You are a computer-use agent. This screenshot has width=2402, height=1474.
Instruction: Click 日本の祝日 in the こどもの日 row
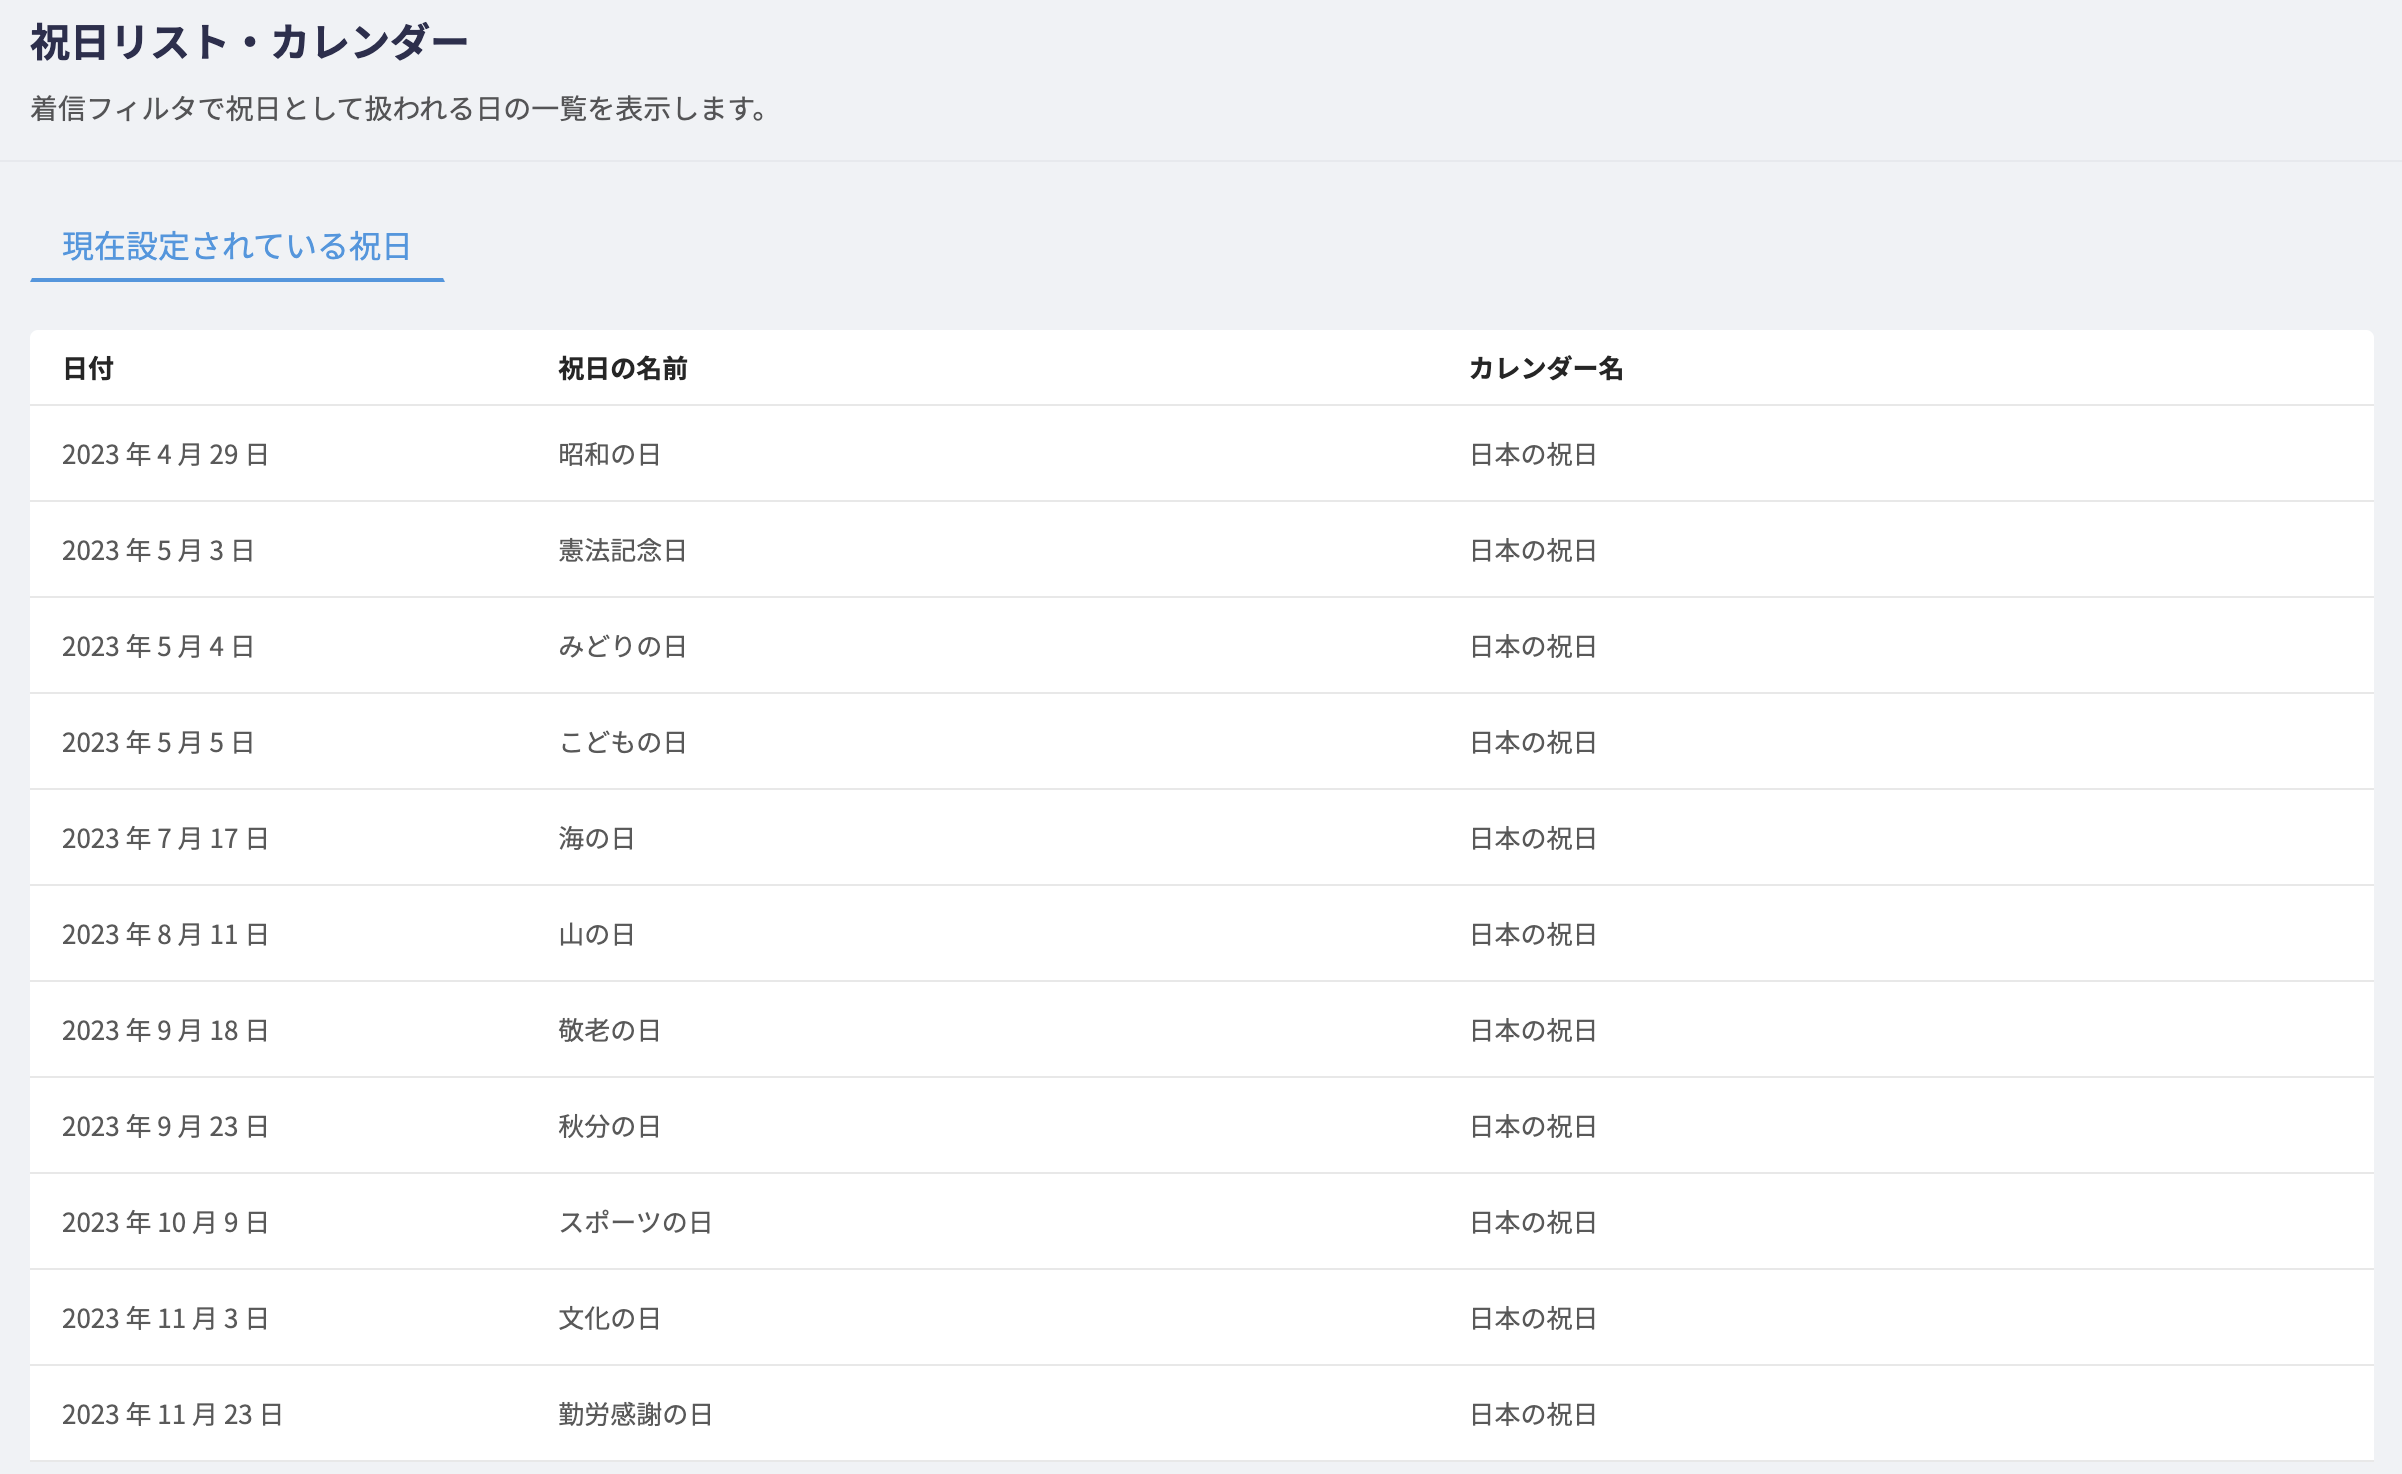[x=1533, y=742]
